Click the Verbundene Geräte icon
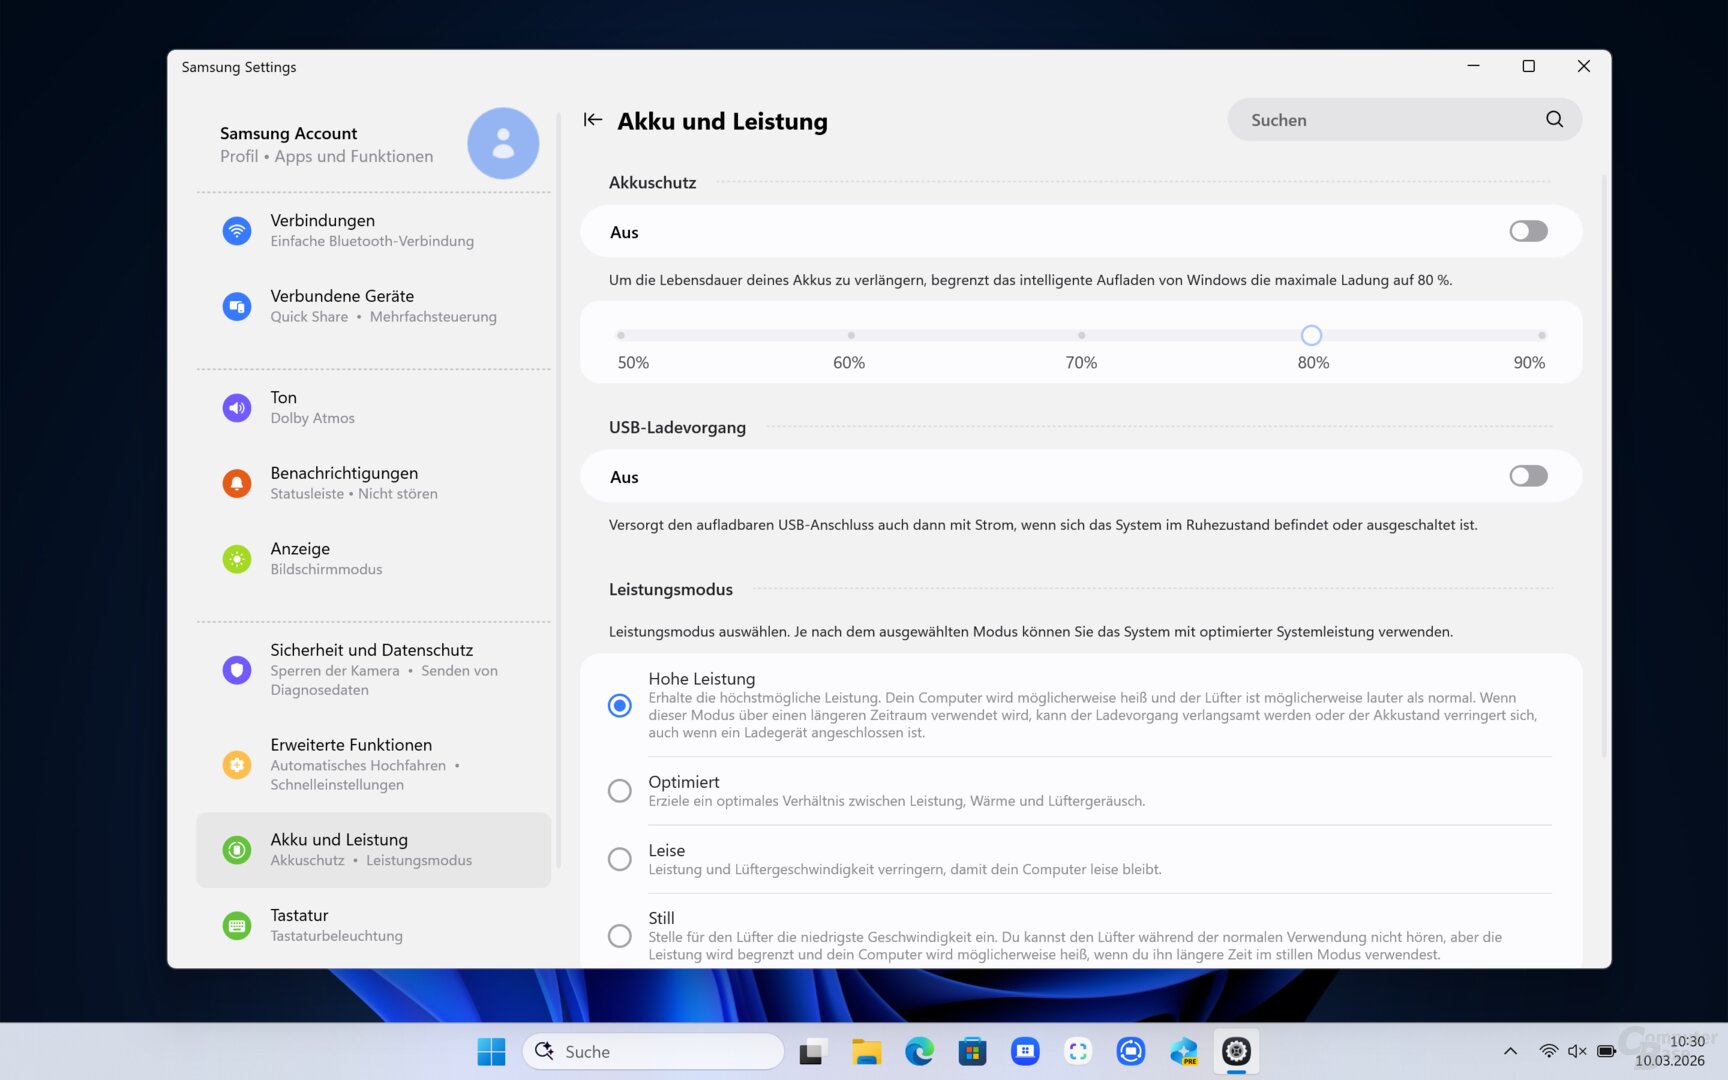This screenshot has height=1080, width=1728. 236,306
